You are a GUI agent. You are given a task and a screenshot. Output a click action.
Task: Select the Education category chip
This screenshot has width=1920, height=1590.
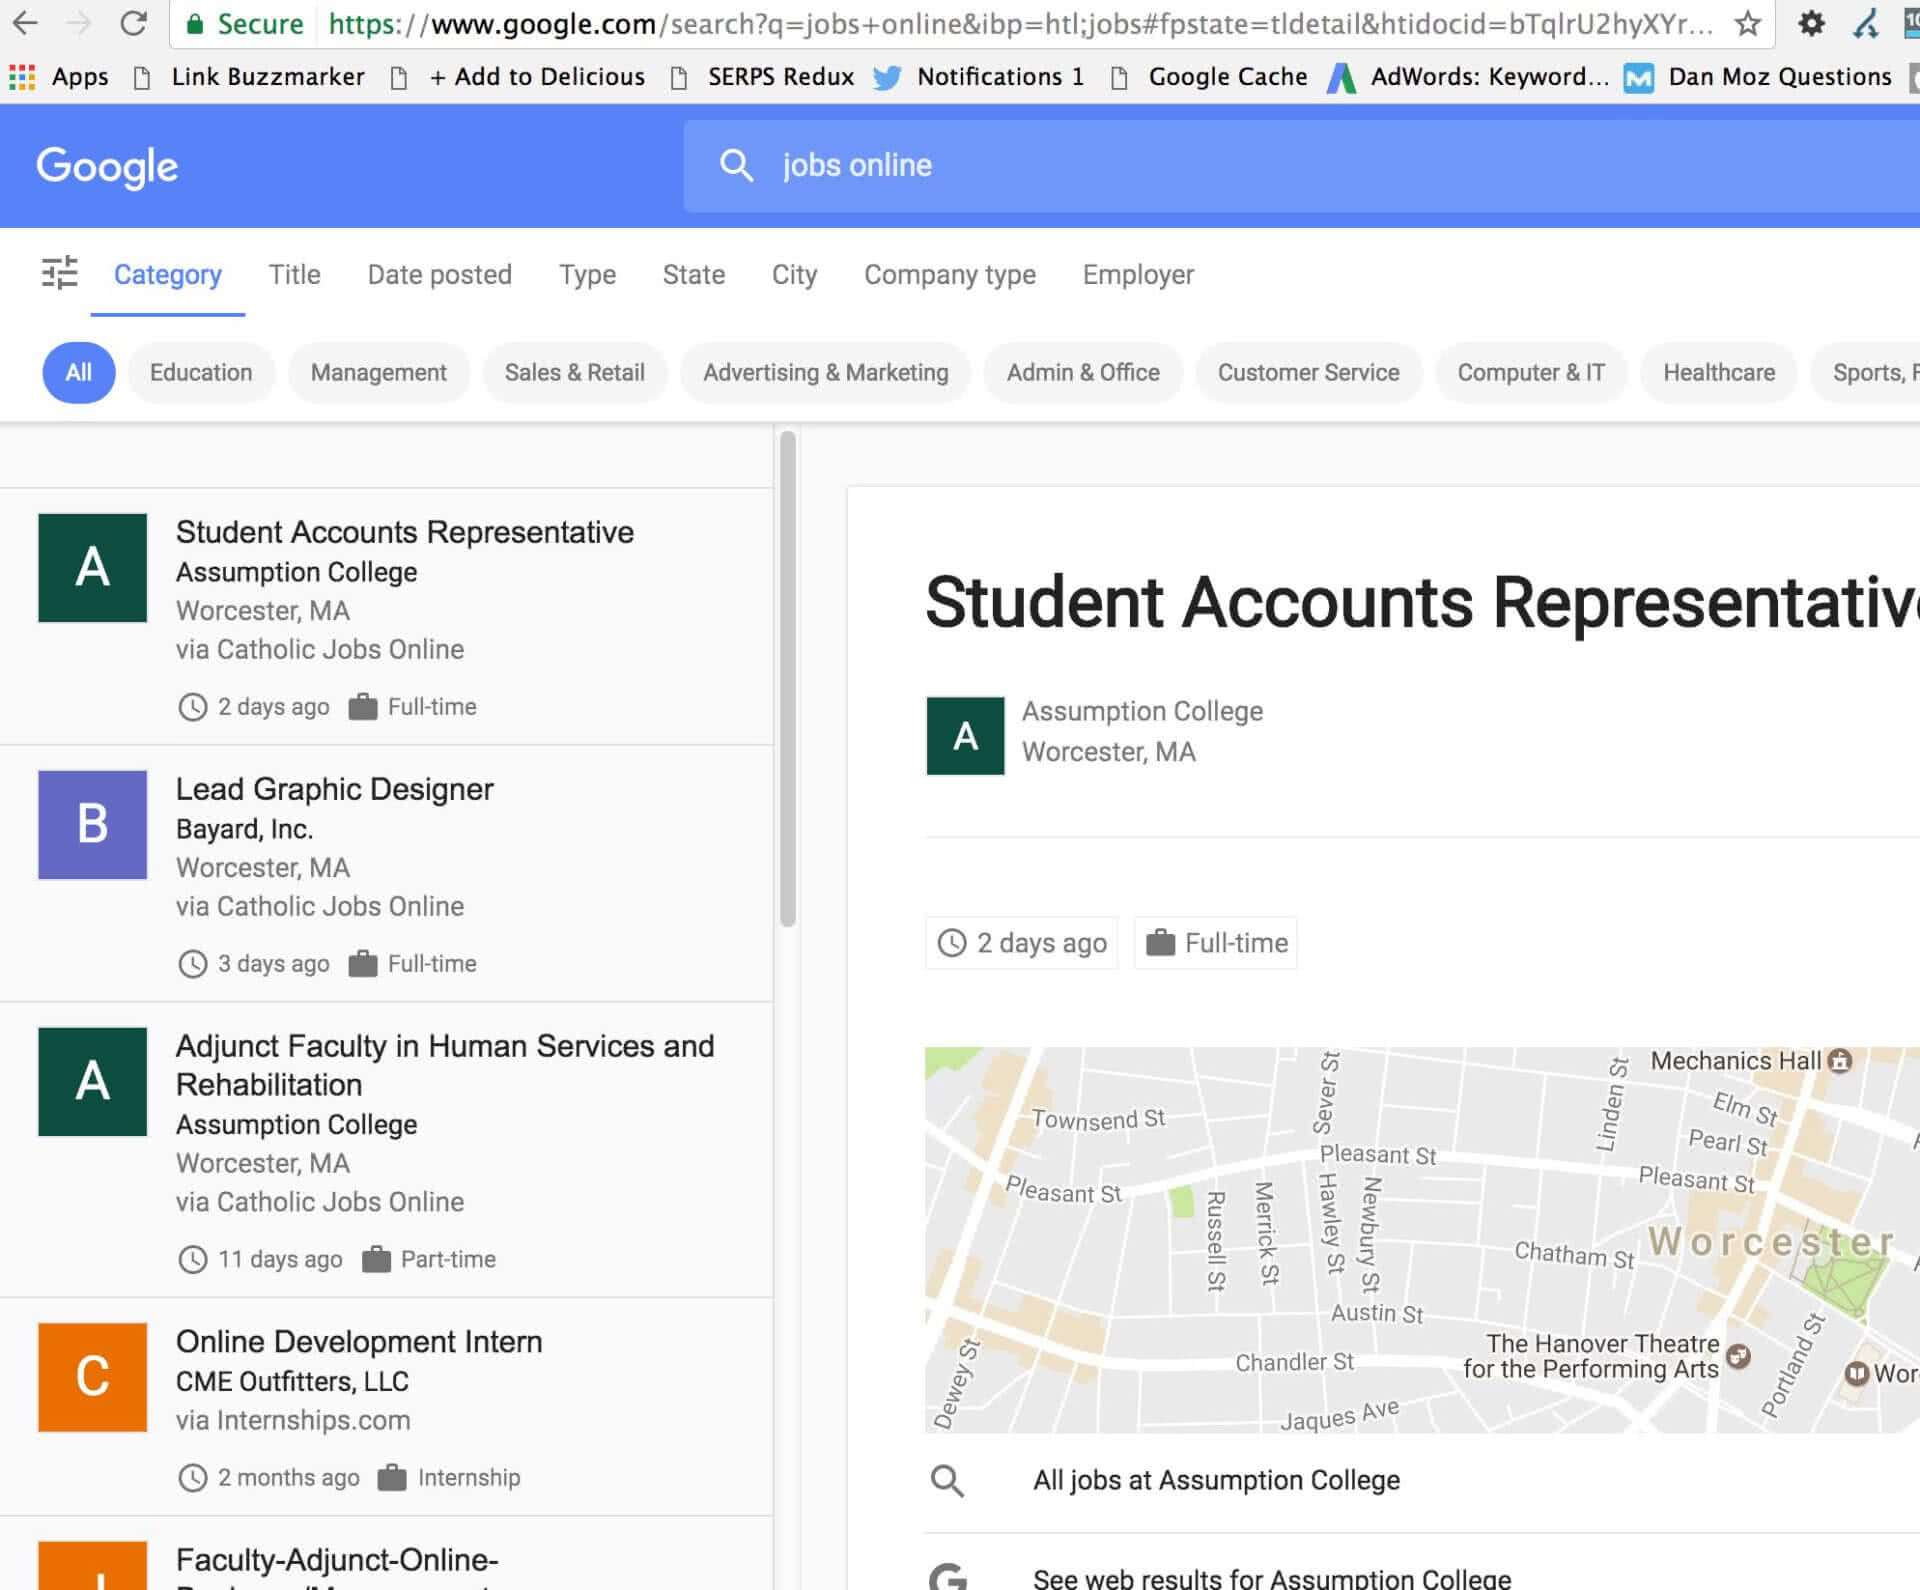(201, 373)
